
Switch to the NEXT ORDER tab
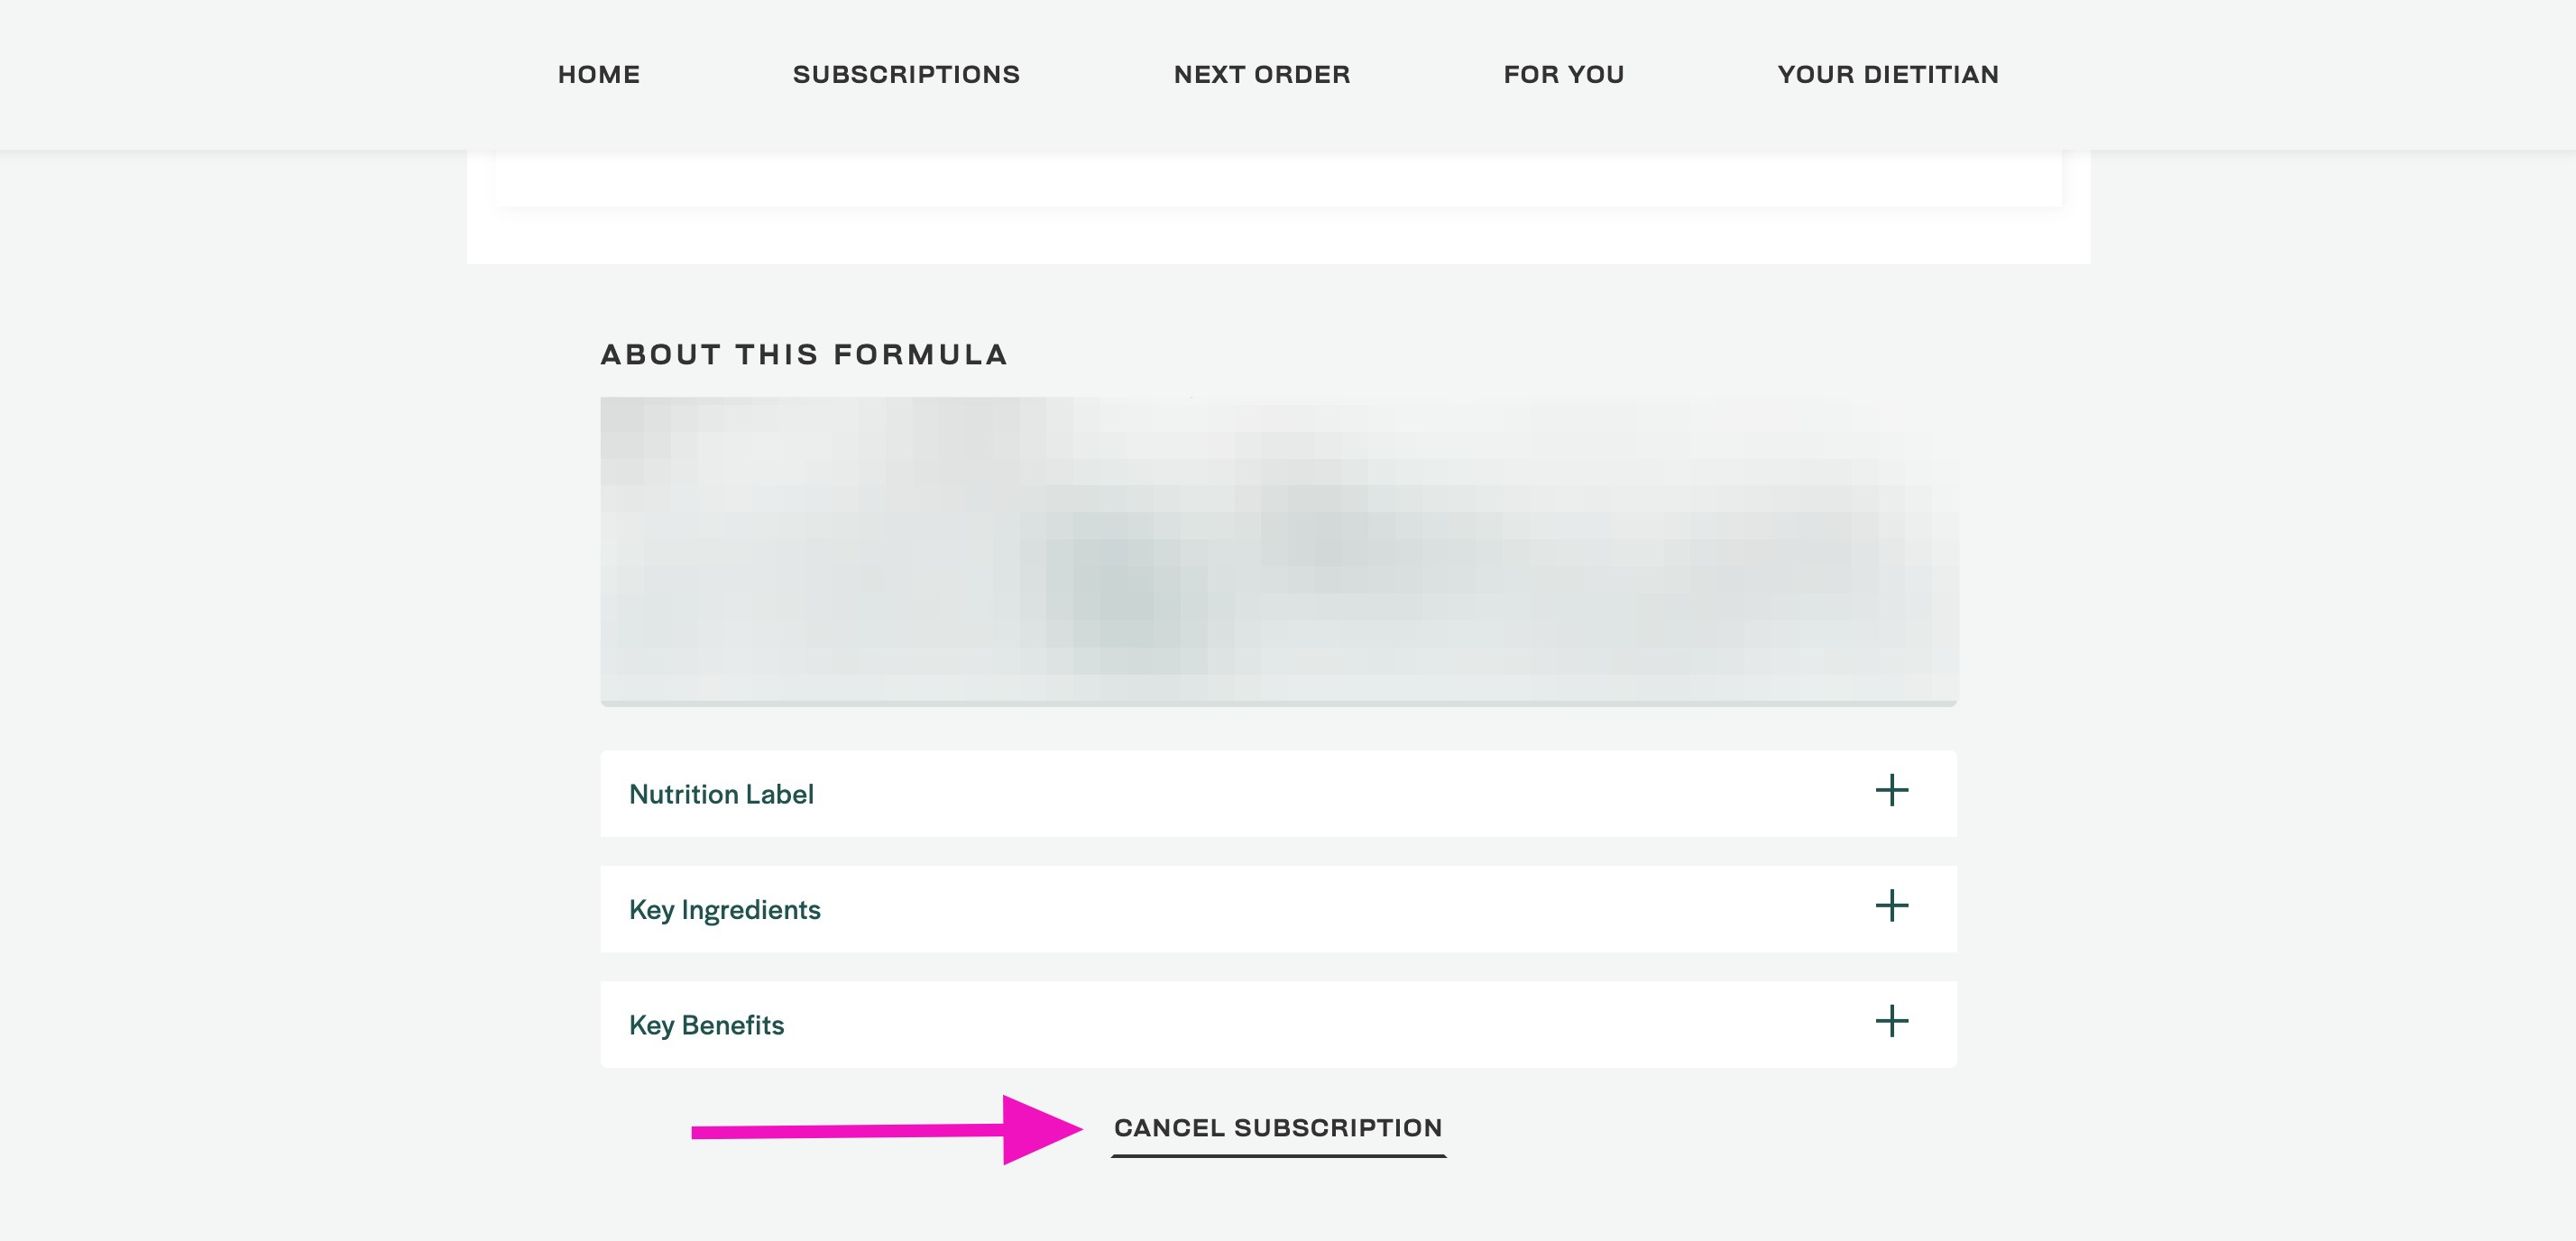point(1262,75)
